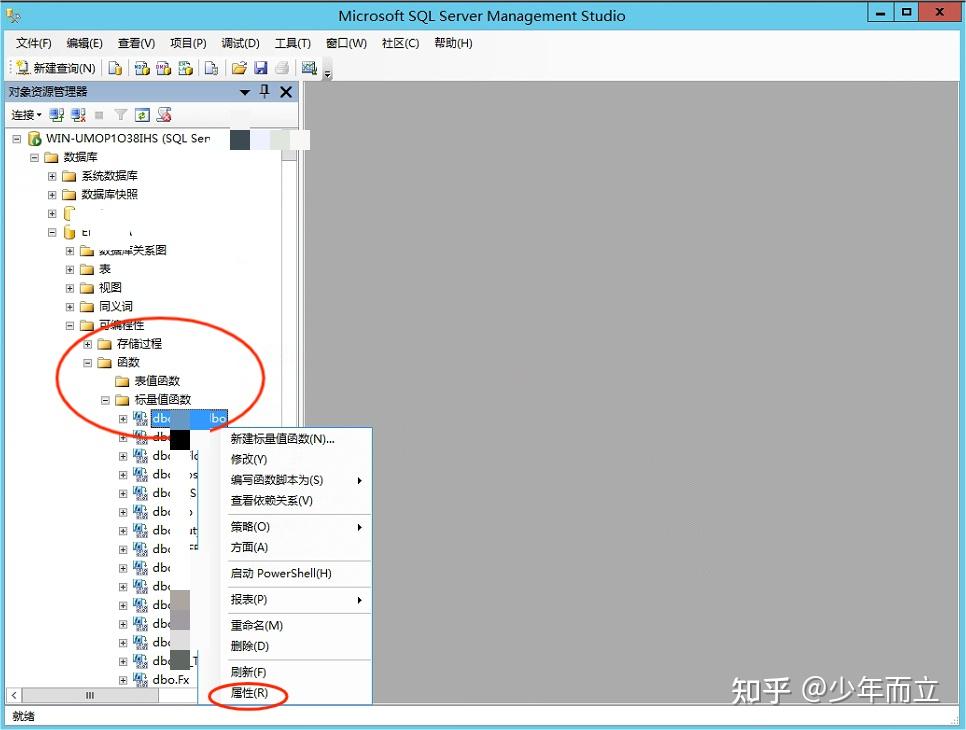Viewport: 966px width, 730px height.
Task: Refresh the tree with the Object Explorer refresh icon
Action: 140,114
